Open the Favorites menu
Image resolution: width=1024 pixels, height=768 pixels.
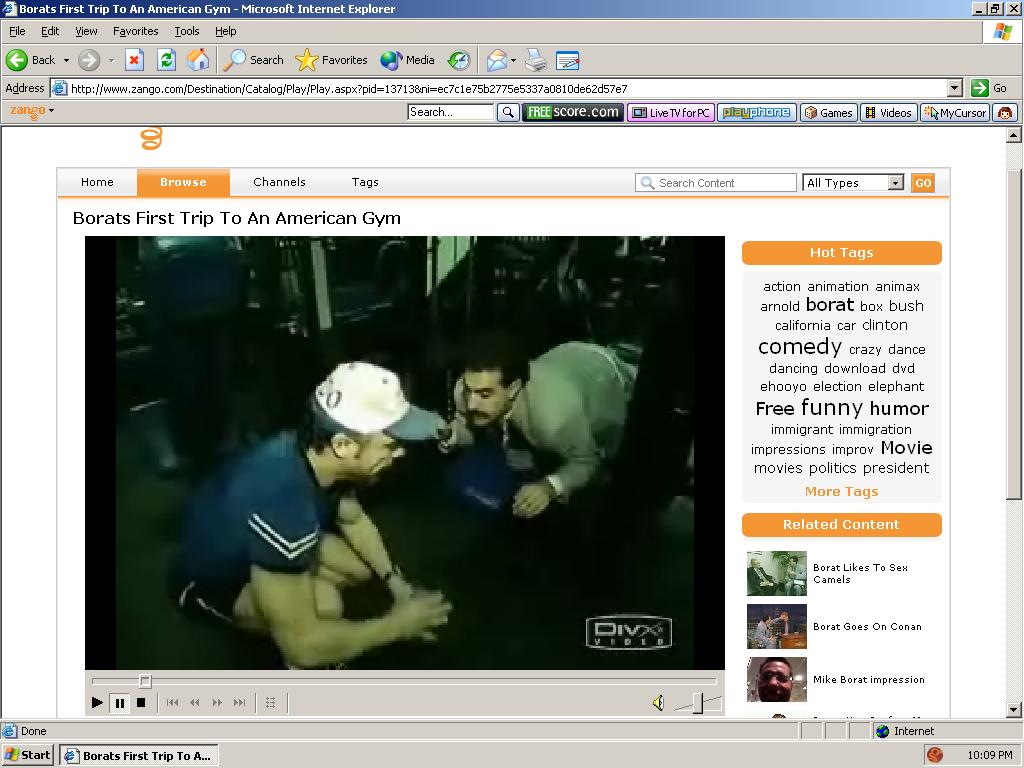(x=135, y=31)
